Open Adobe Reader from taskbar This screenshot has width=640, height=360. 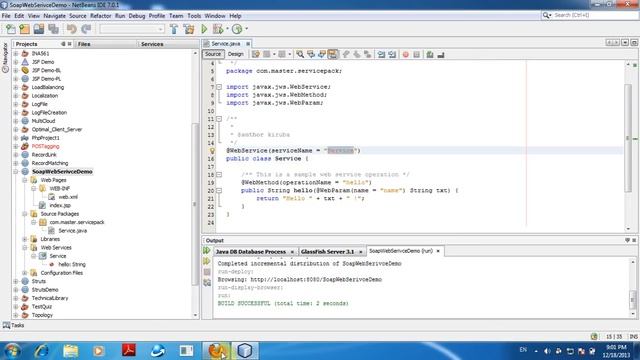pyautogui.click(x=129, y=351)
